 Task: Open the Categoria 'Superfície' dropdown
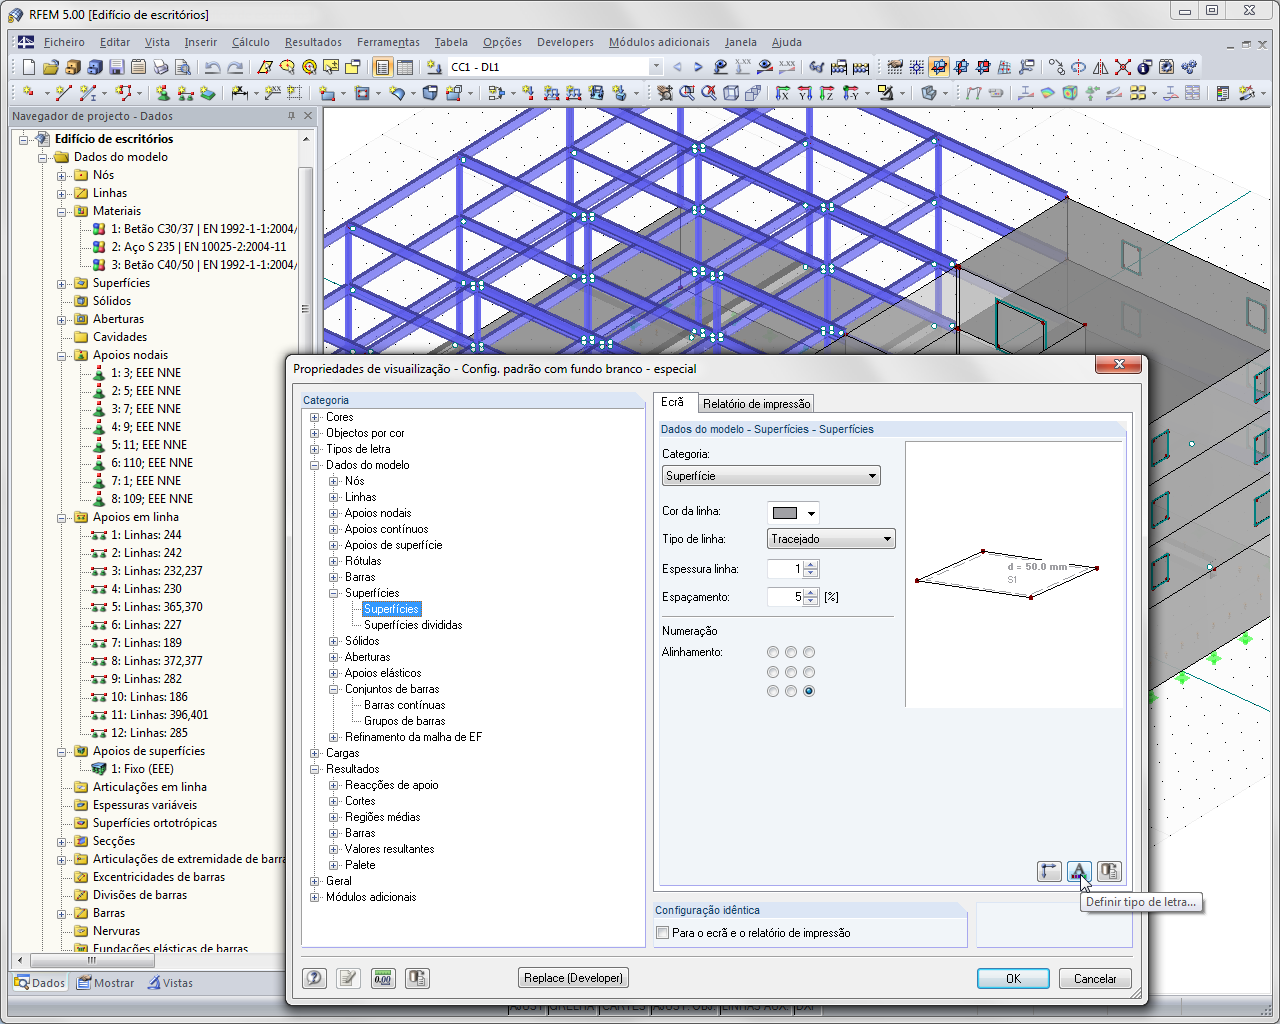coord(771,476)
